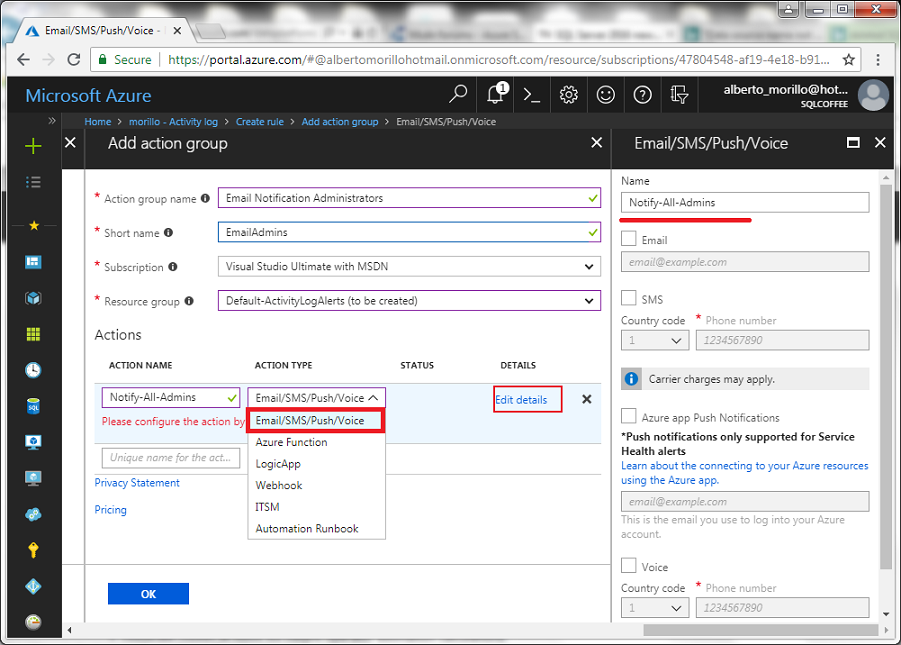Open the Recent clock icon
The width and height of the screenshot is (901, 645).
point(33,370)
